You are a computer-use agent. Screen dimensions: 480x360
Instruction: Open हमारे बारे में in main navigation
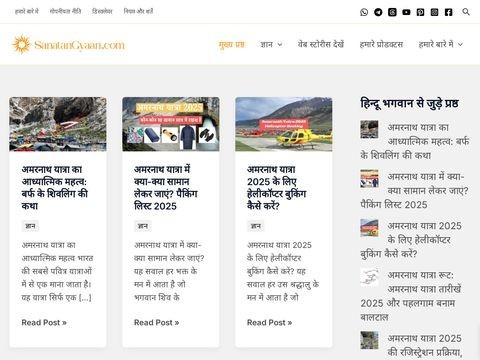tap(436, 44)
